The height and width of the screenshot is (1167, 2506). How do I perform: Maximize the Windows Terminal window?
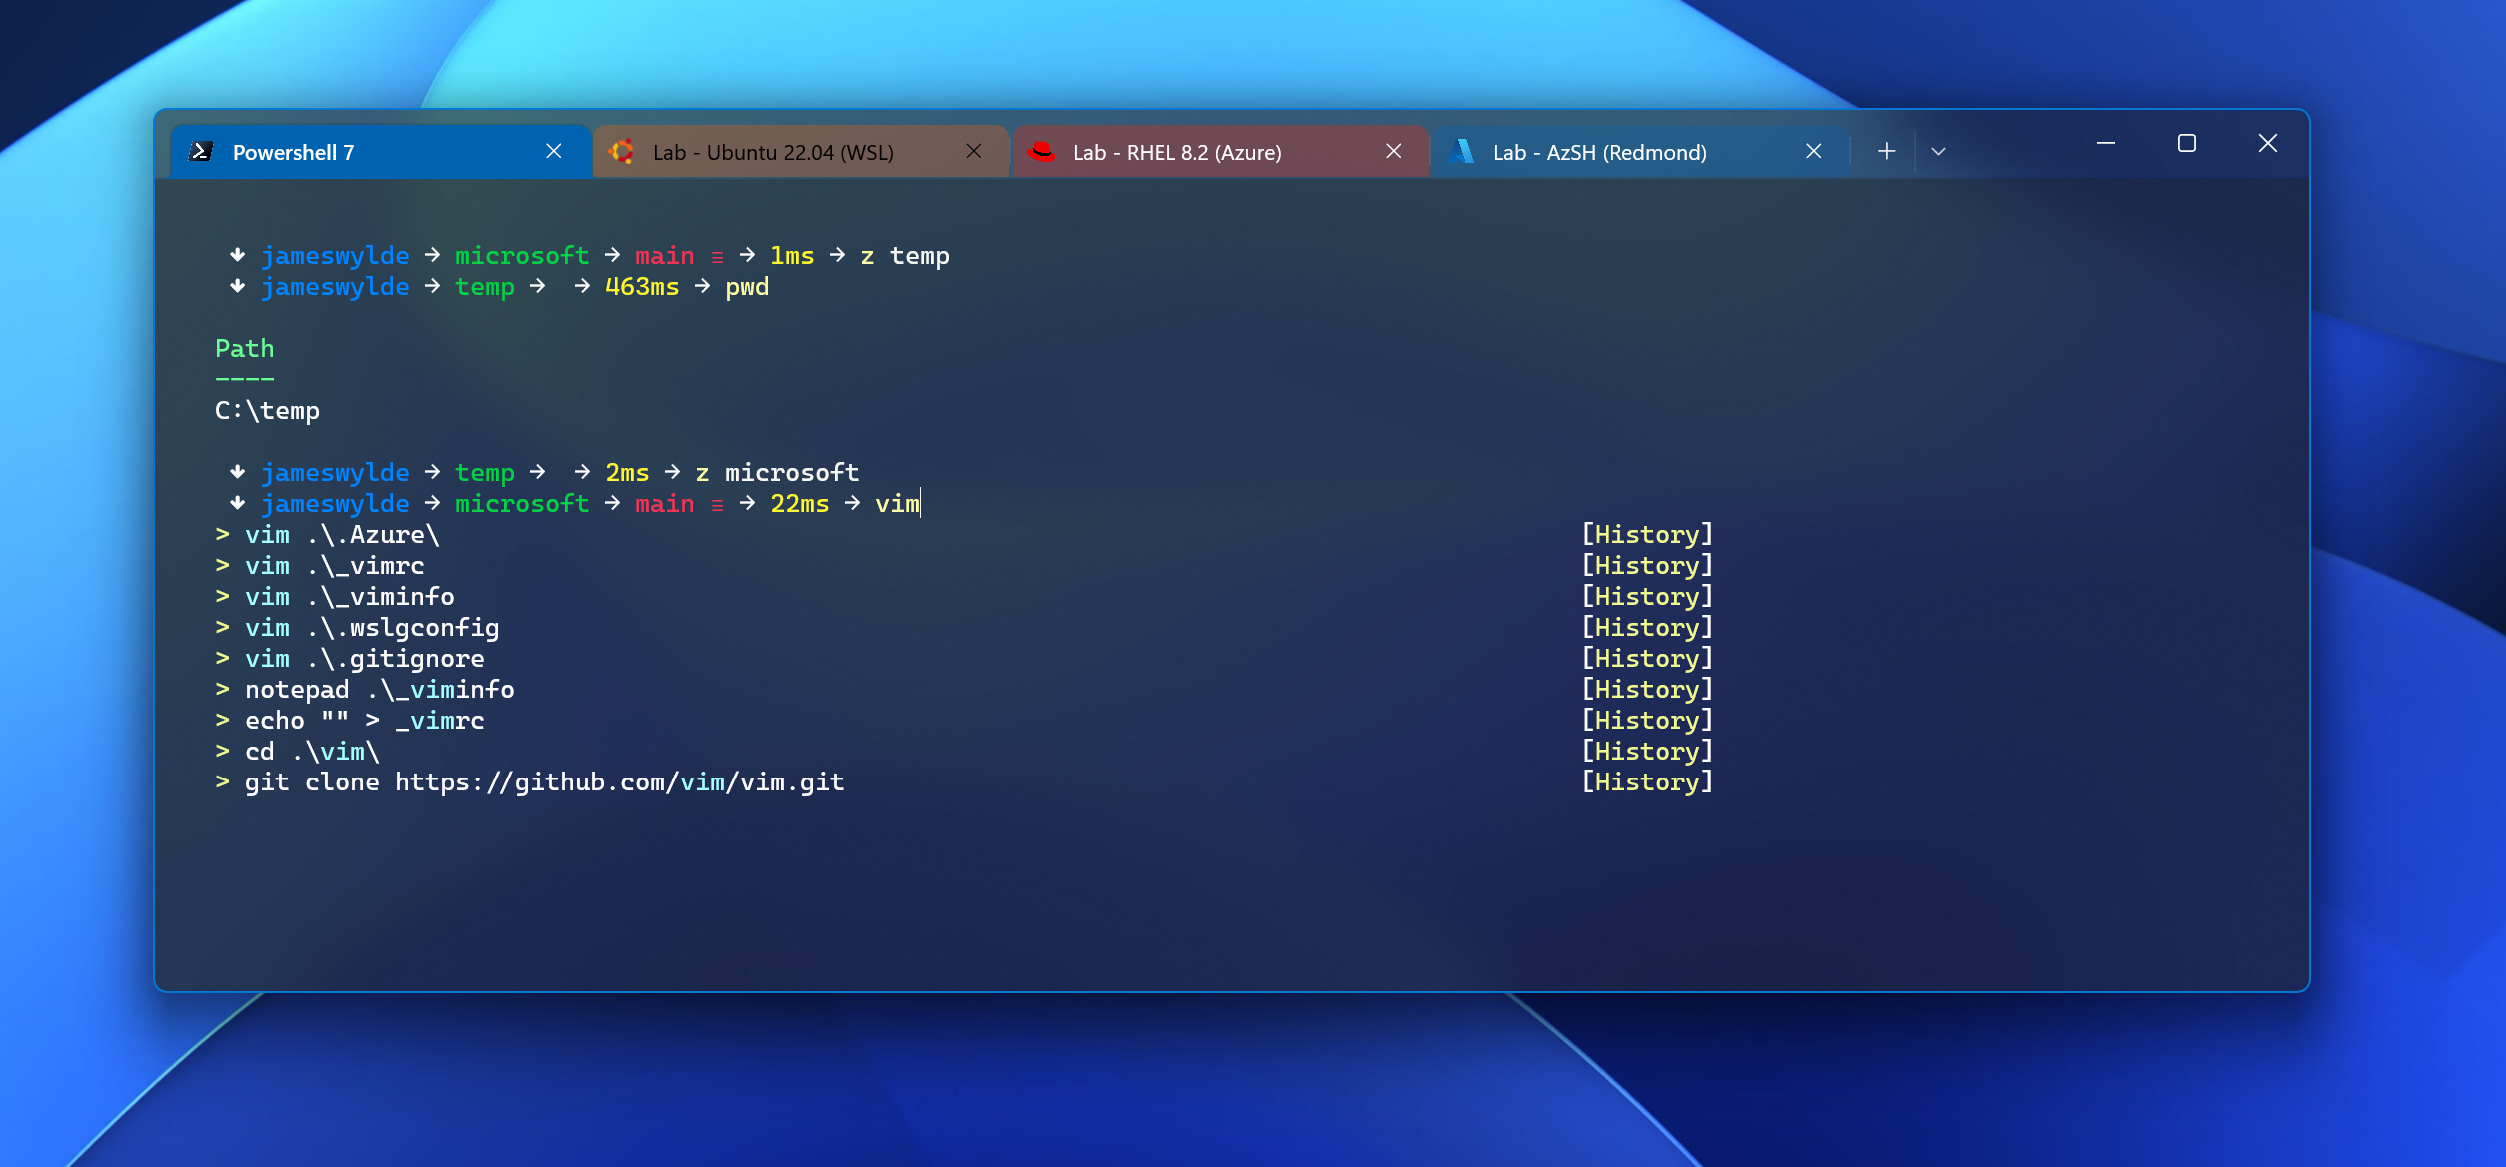pyautogui.click(x=2187, y=144)
